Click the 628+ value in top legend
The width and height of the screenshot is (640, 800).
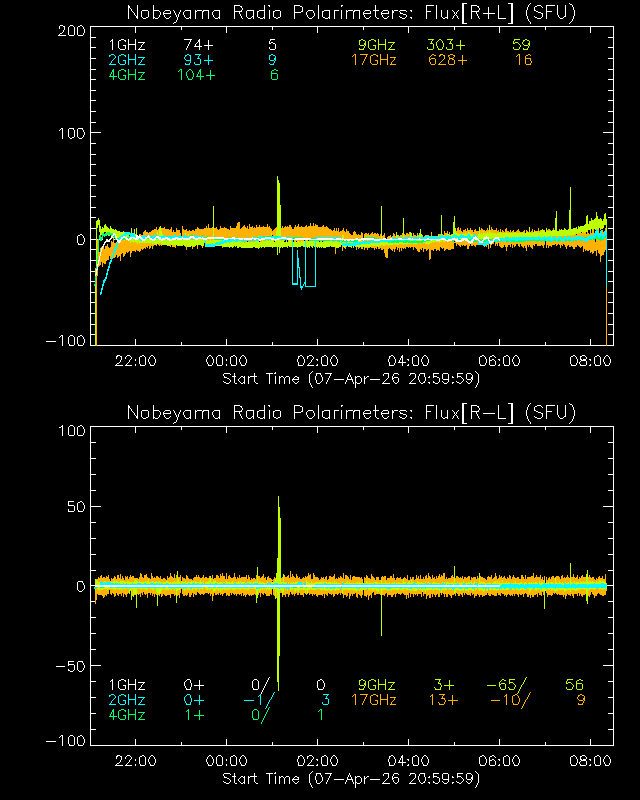[447, 61]
